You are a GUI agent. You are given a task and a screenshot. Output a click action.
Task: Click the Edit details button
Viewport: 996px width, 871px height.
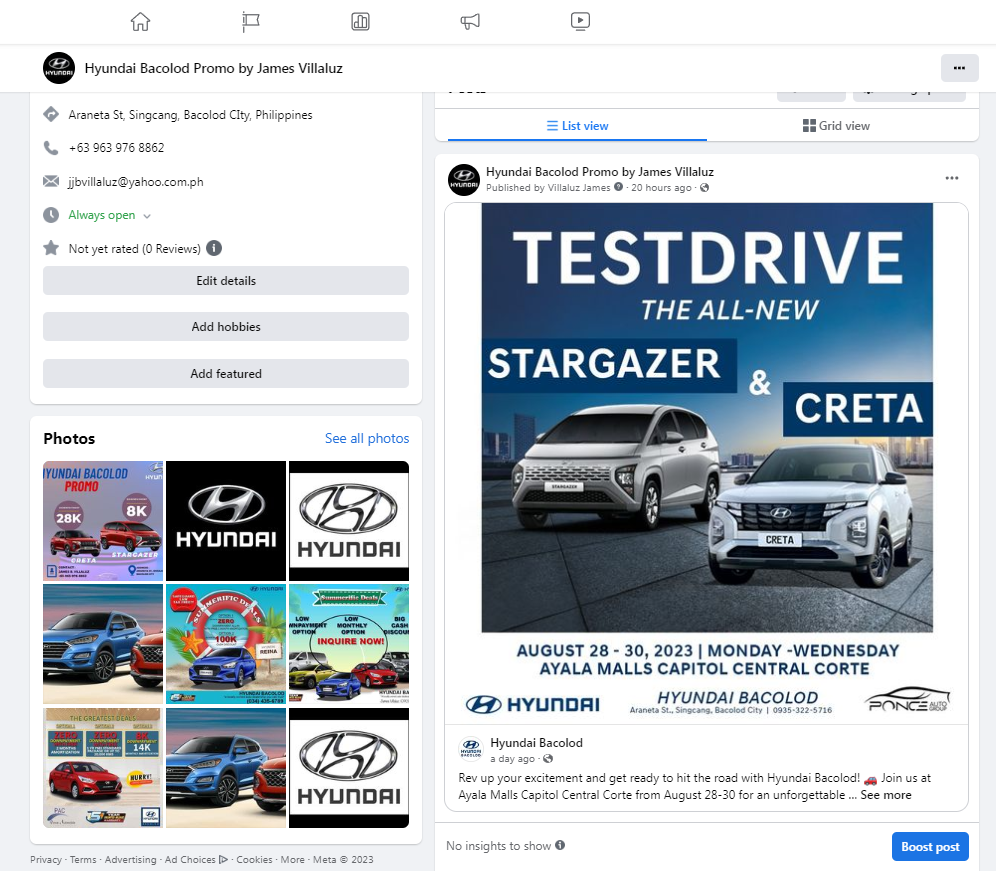coord(225,280)
